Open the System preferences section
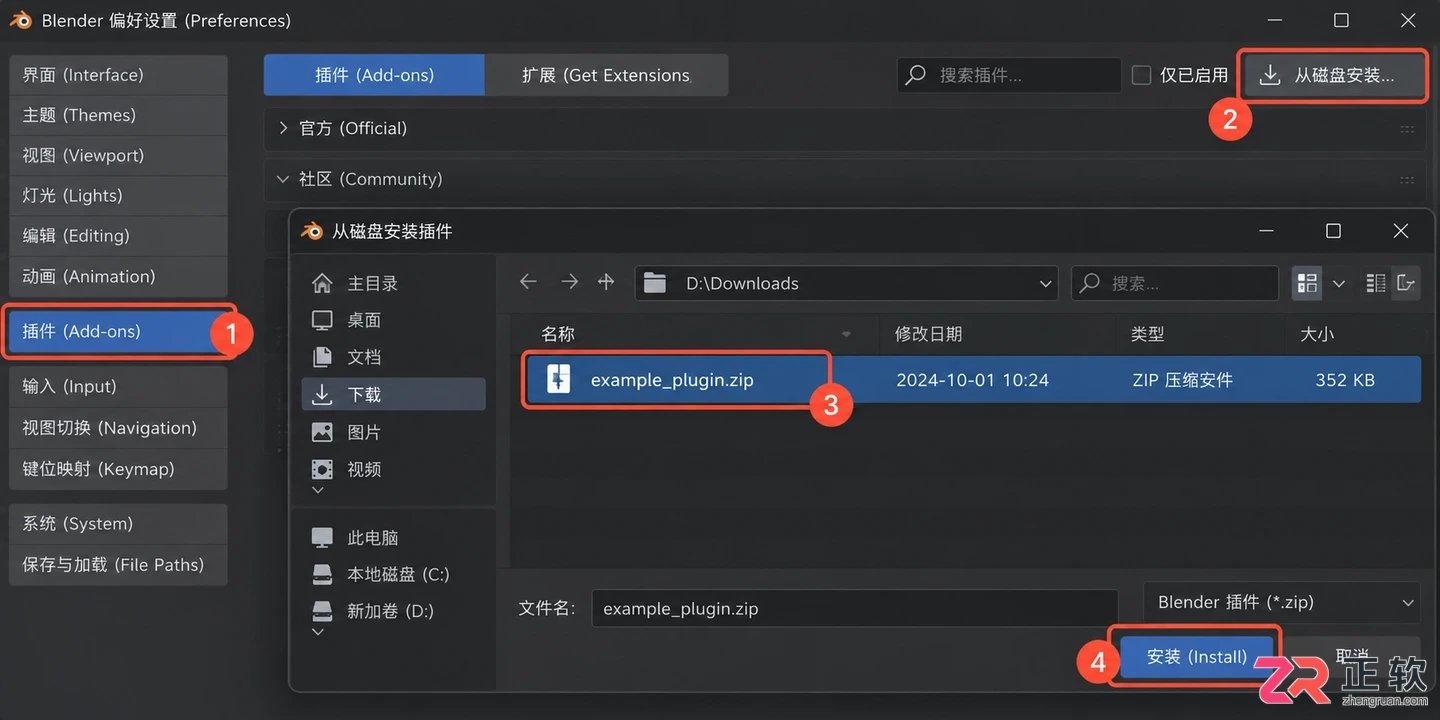 pos(118,524)
